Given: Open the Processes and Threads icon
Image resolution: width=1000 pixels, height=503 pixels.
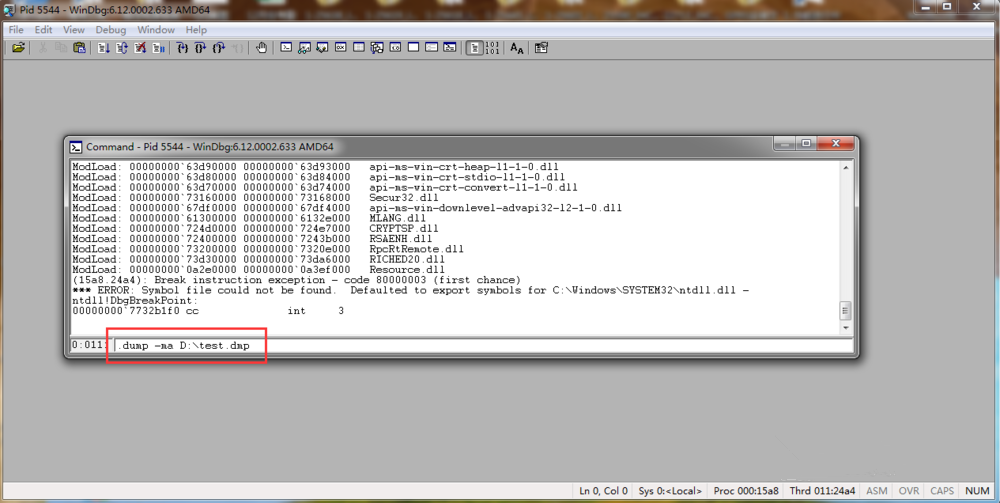Looking at the screenshot, I should pos(432,48).
